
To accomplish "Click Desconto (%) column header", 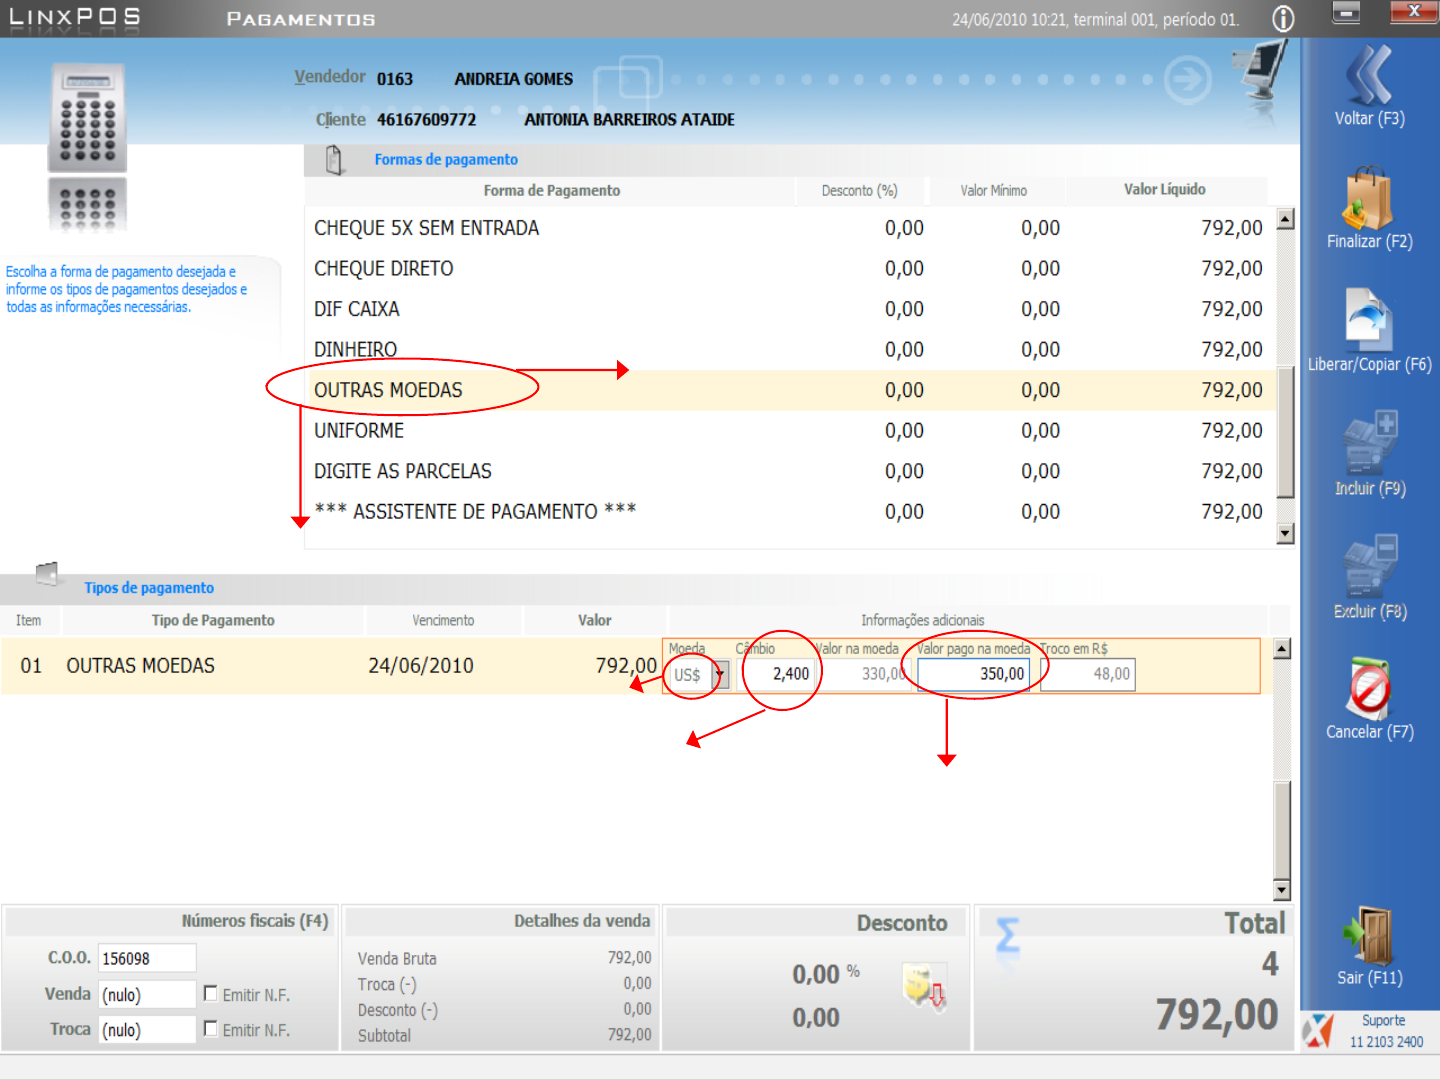I will pyautogui.click(x=860, y=190).
